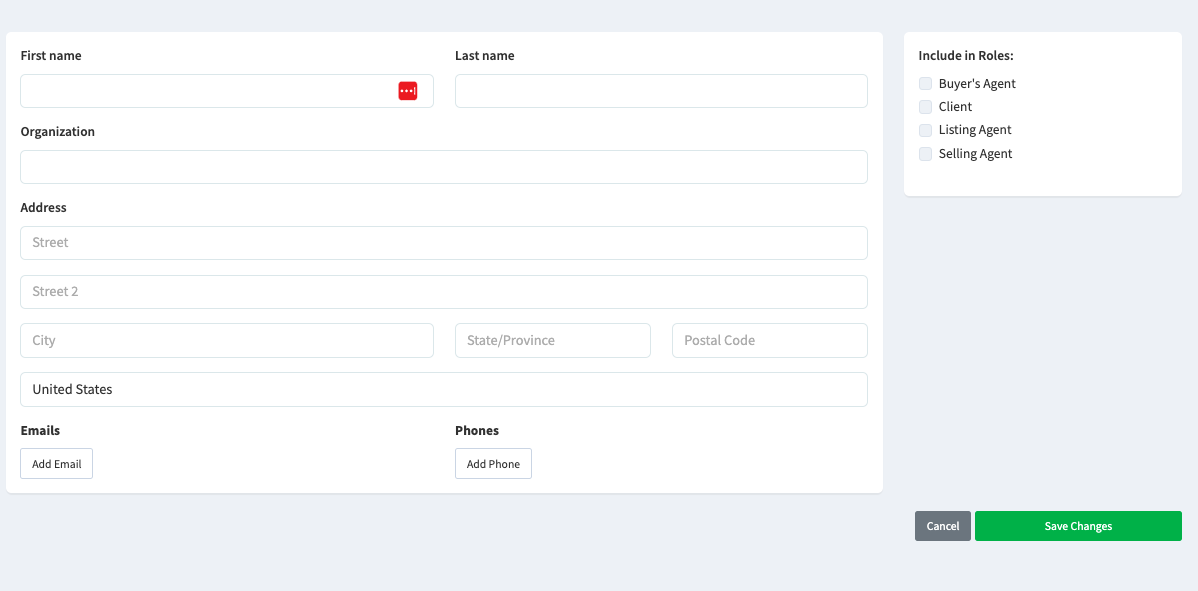Click the Postal Code field

[769, 340]
